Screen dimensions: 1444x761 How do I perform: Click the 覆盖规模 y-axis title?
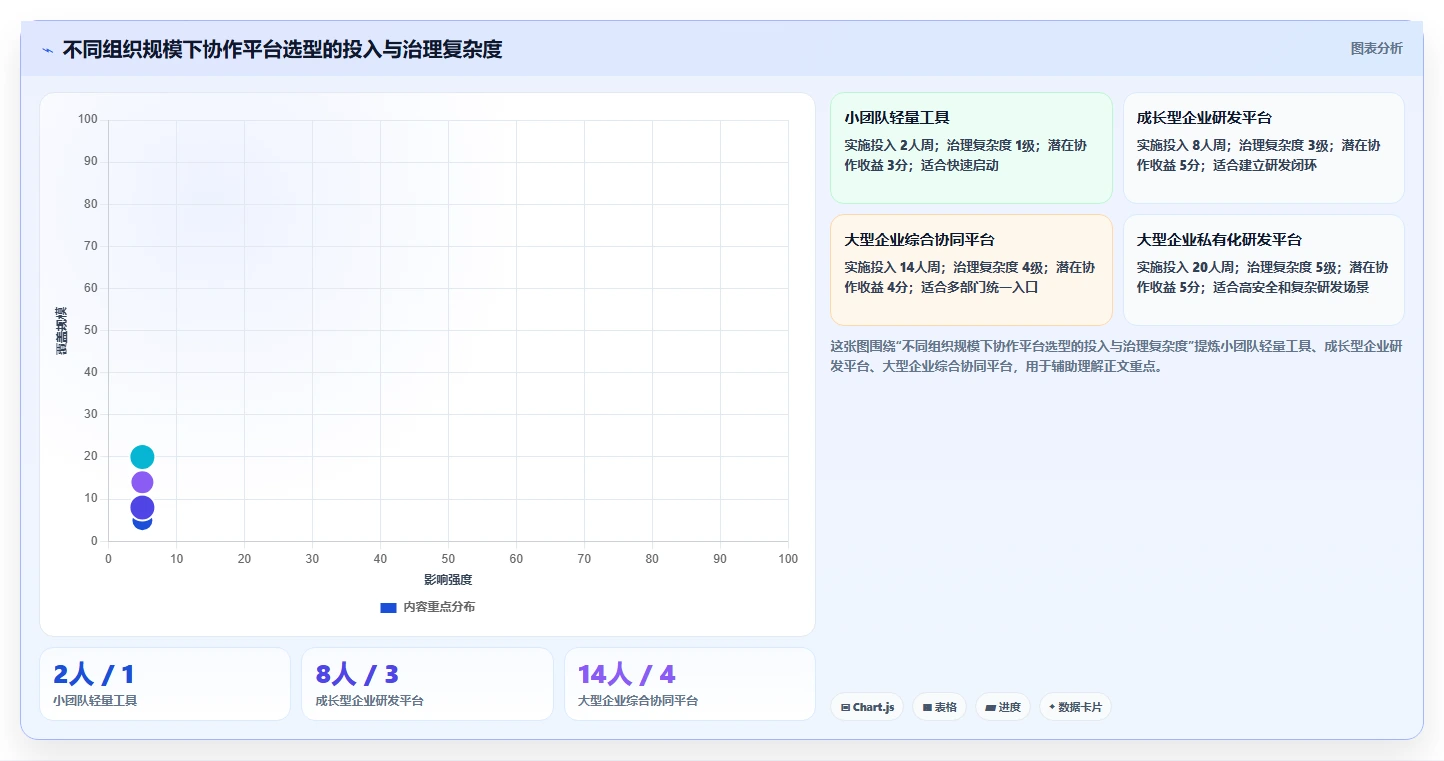(61, 330)
